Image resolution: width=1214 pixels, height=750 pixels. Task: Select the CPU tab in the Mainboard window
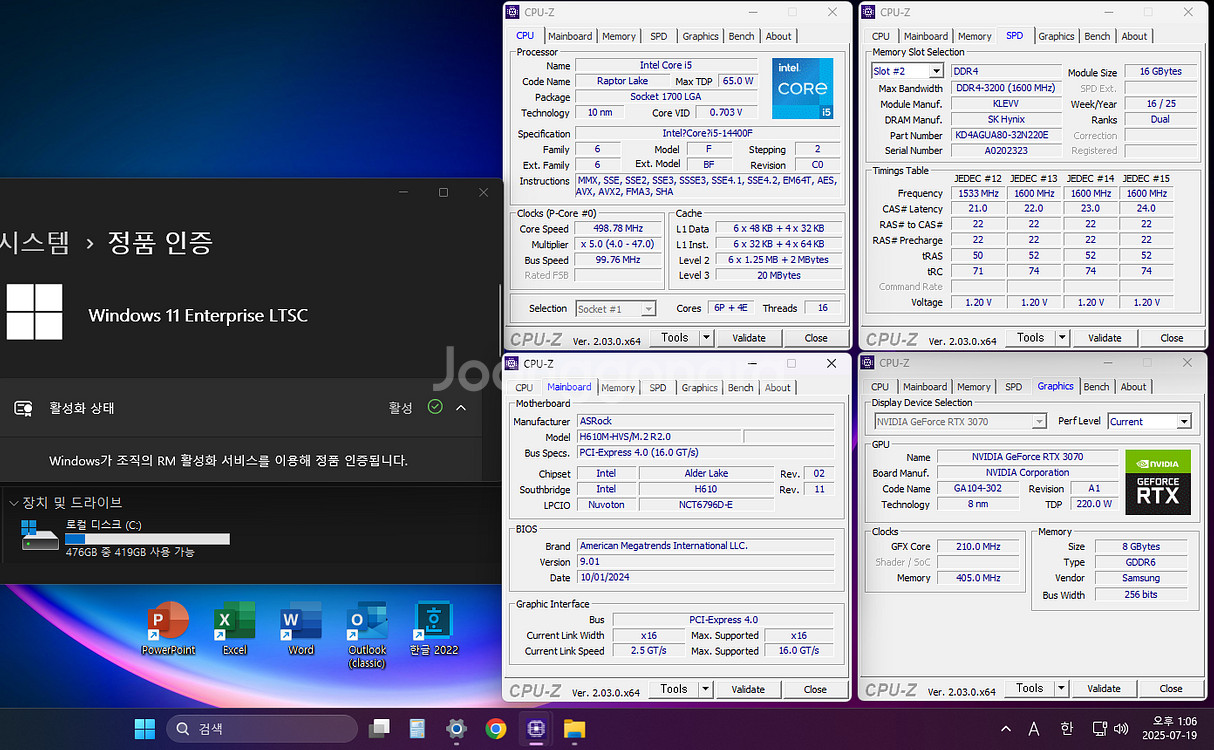[524, 387]
